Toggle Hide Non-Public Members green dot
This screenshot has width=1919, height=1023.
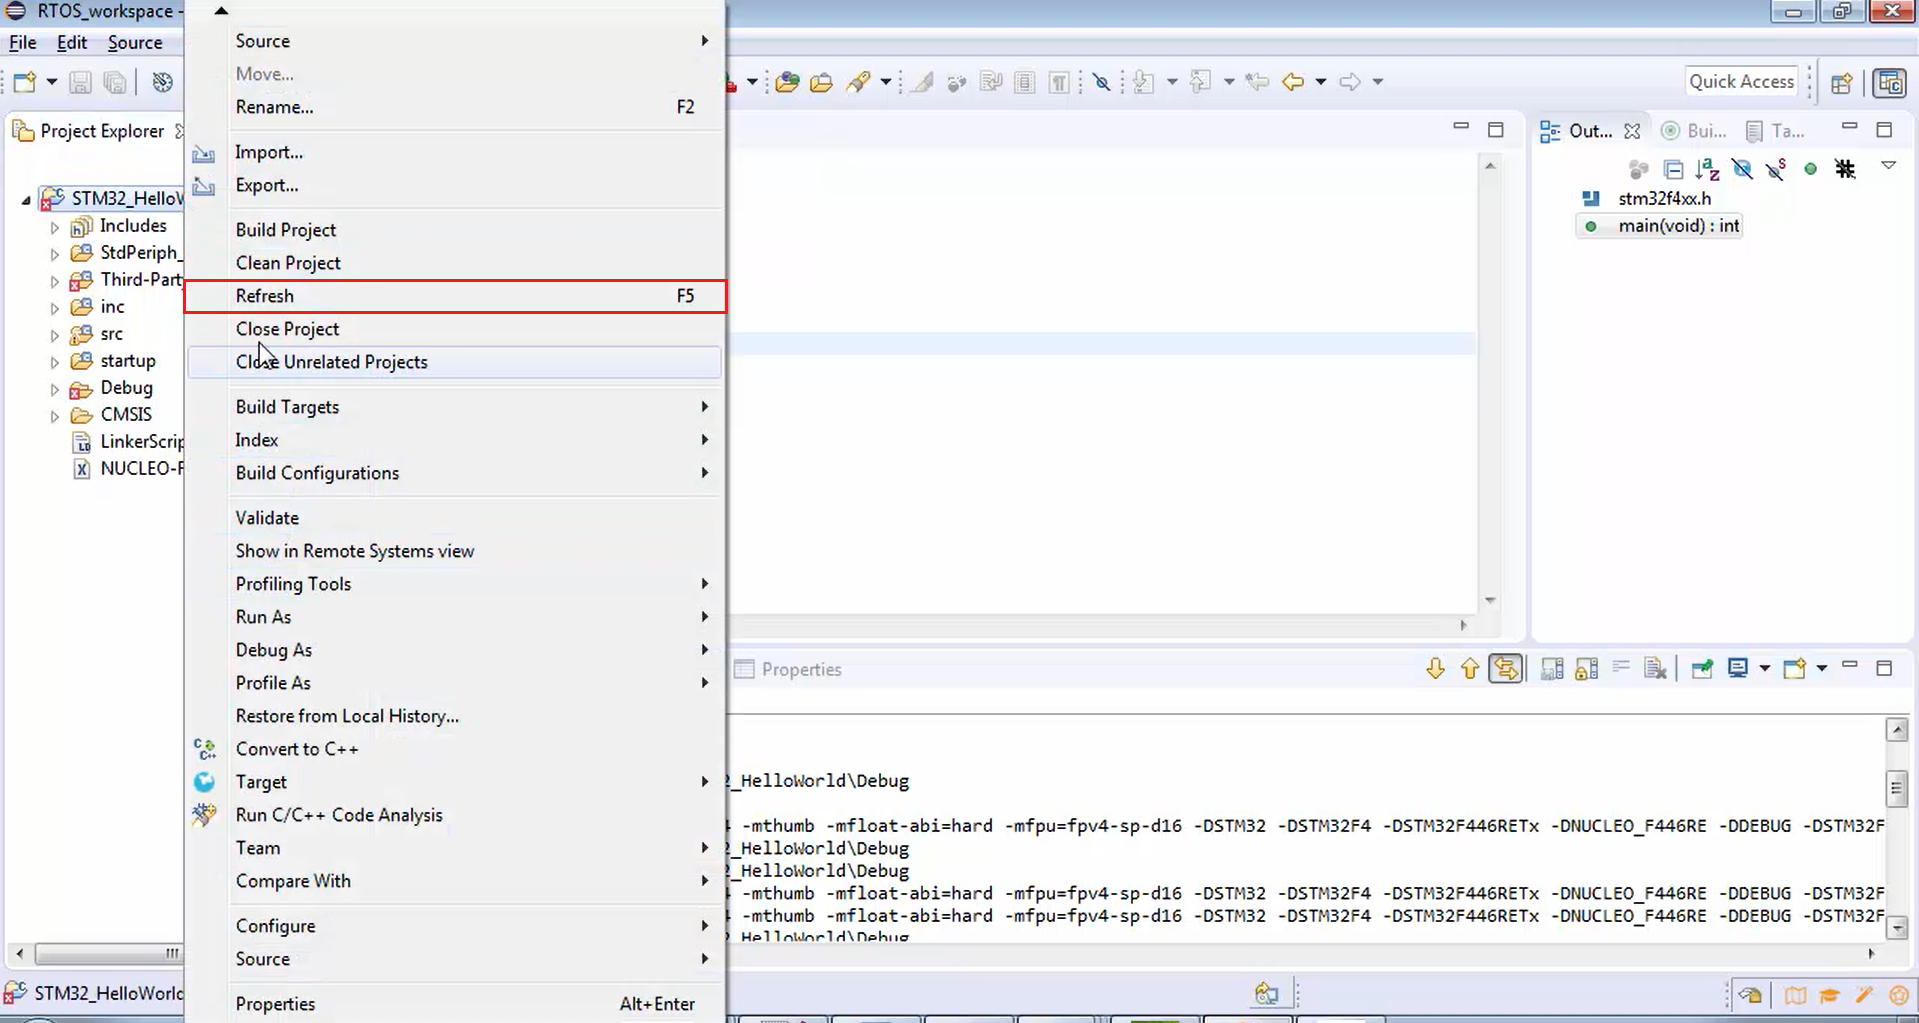coord(1810,169)
